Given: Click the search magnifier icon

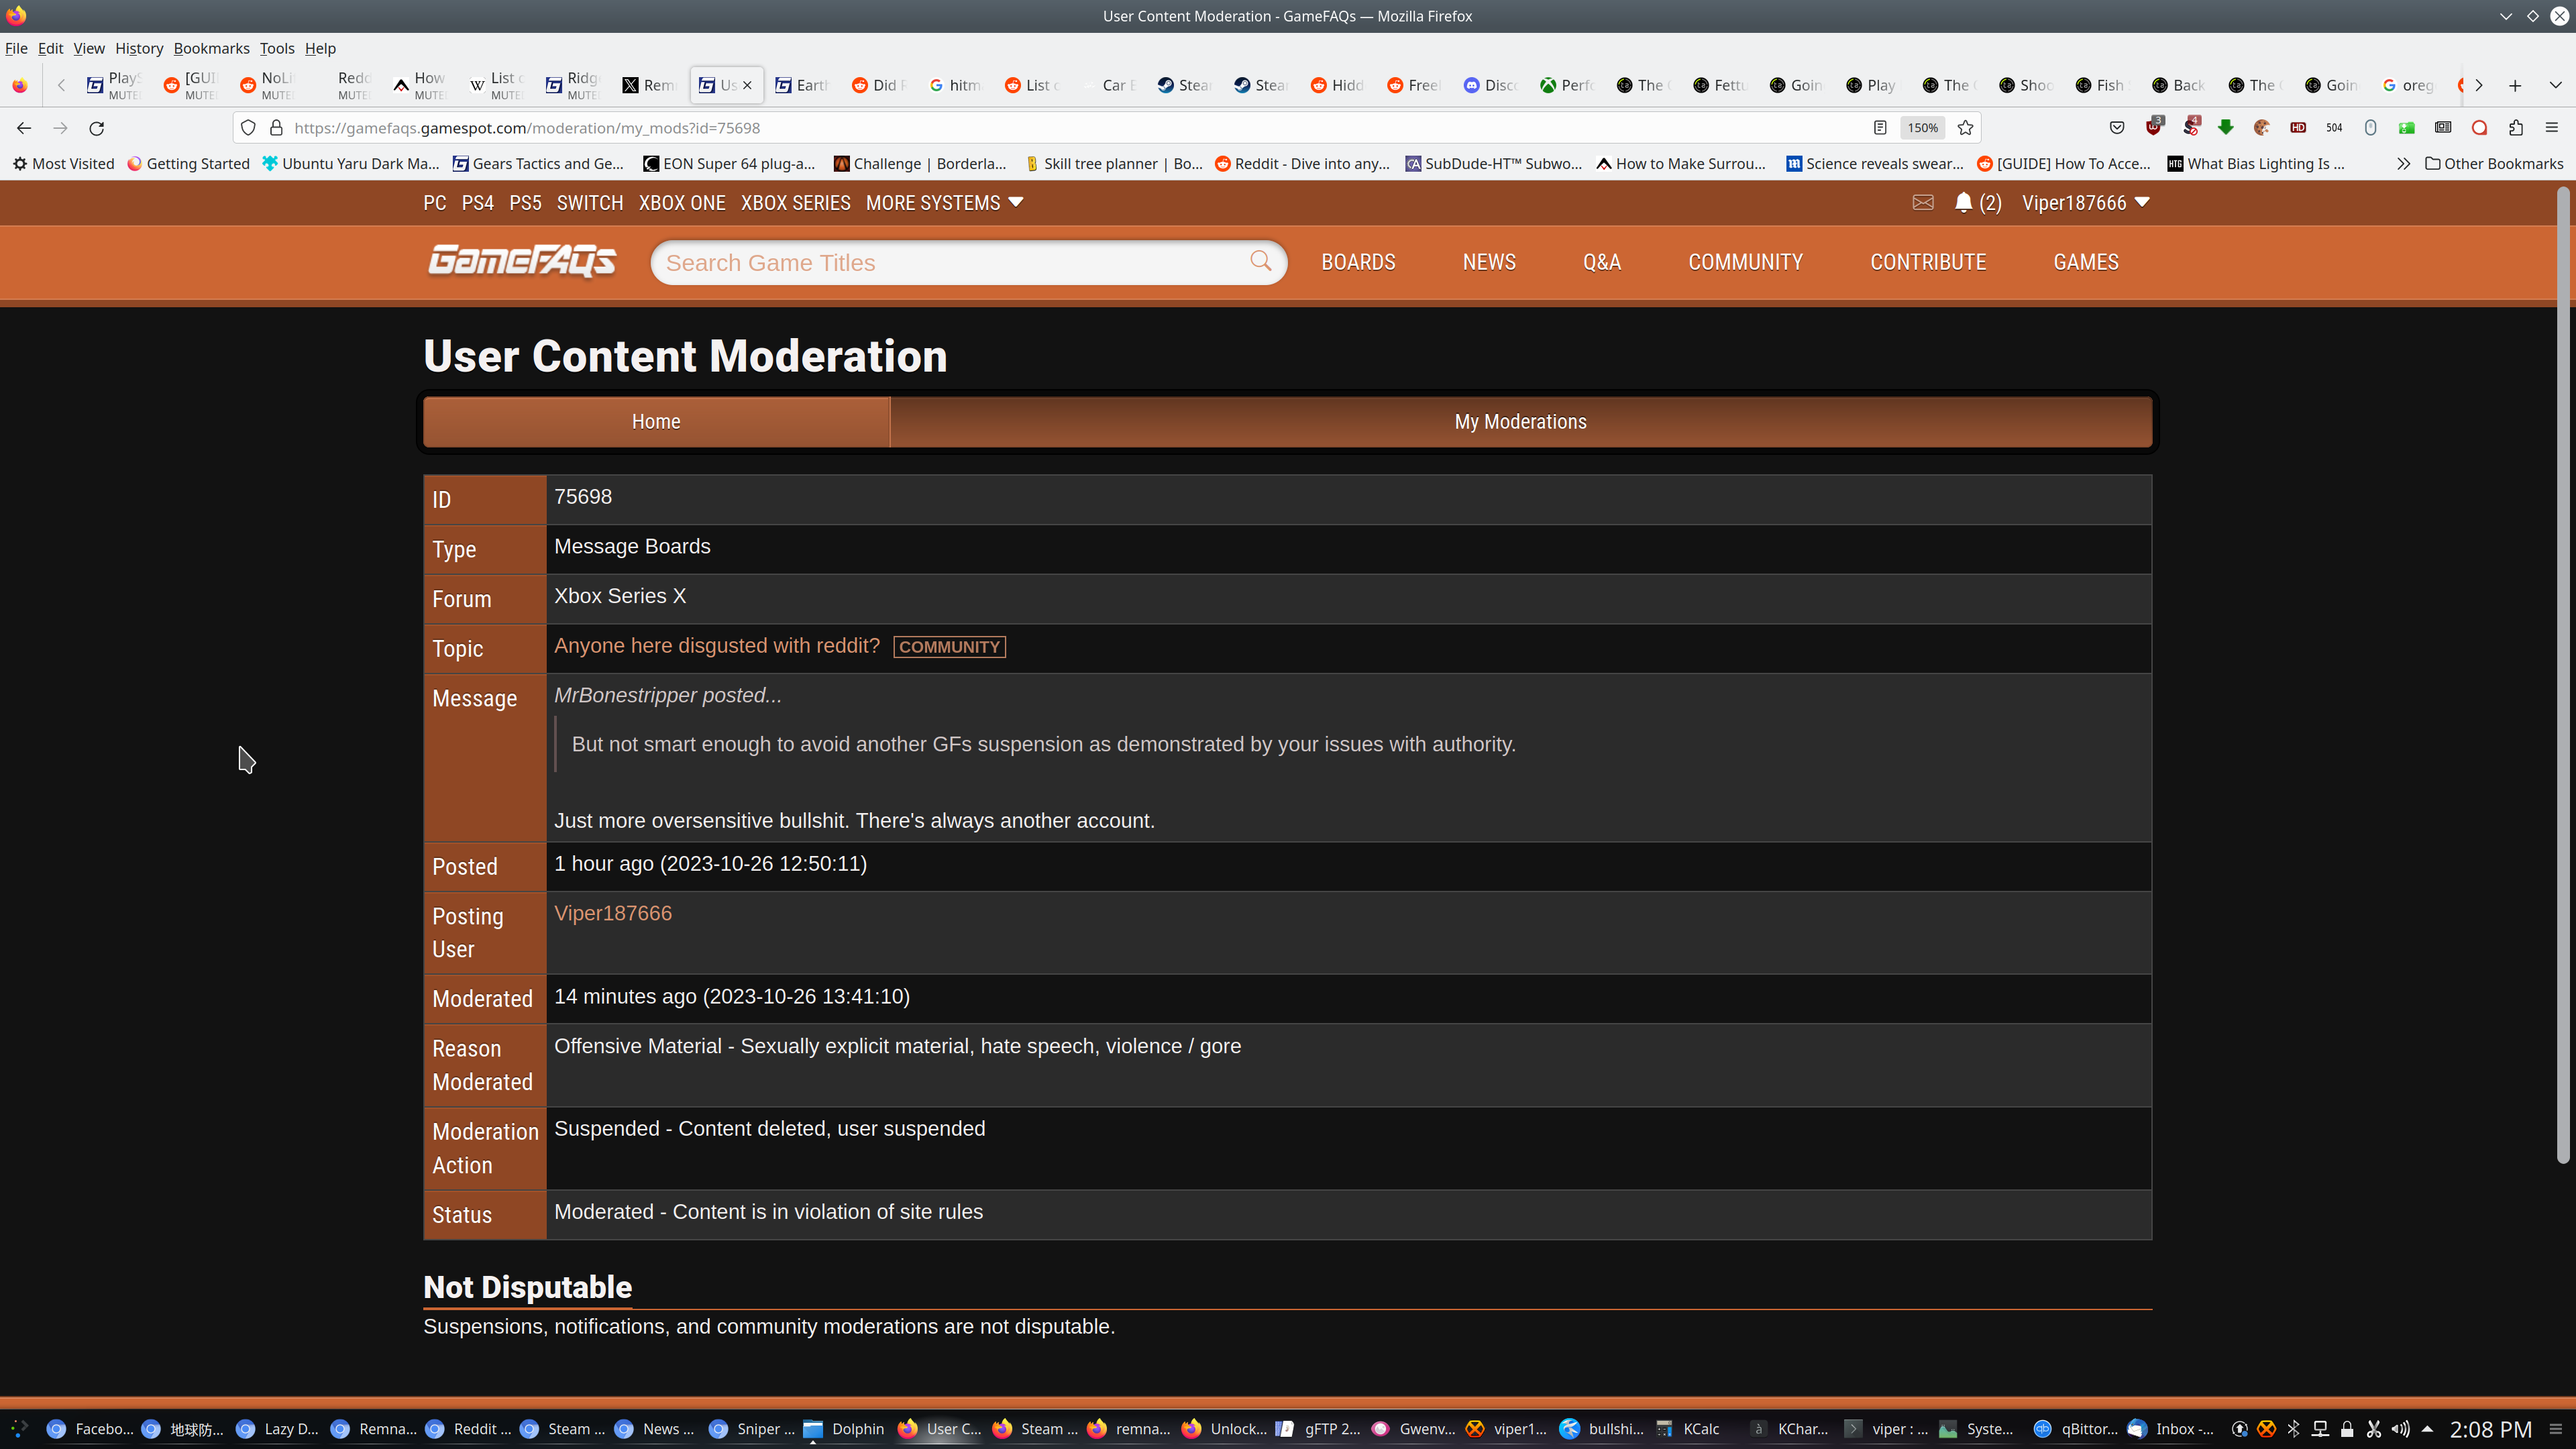Looking at the screenshot, I should click(1260, 261).
